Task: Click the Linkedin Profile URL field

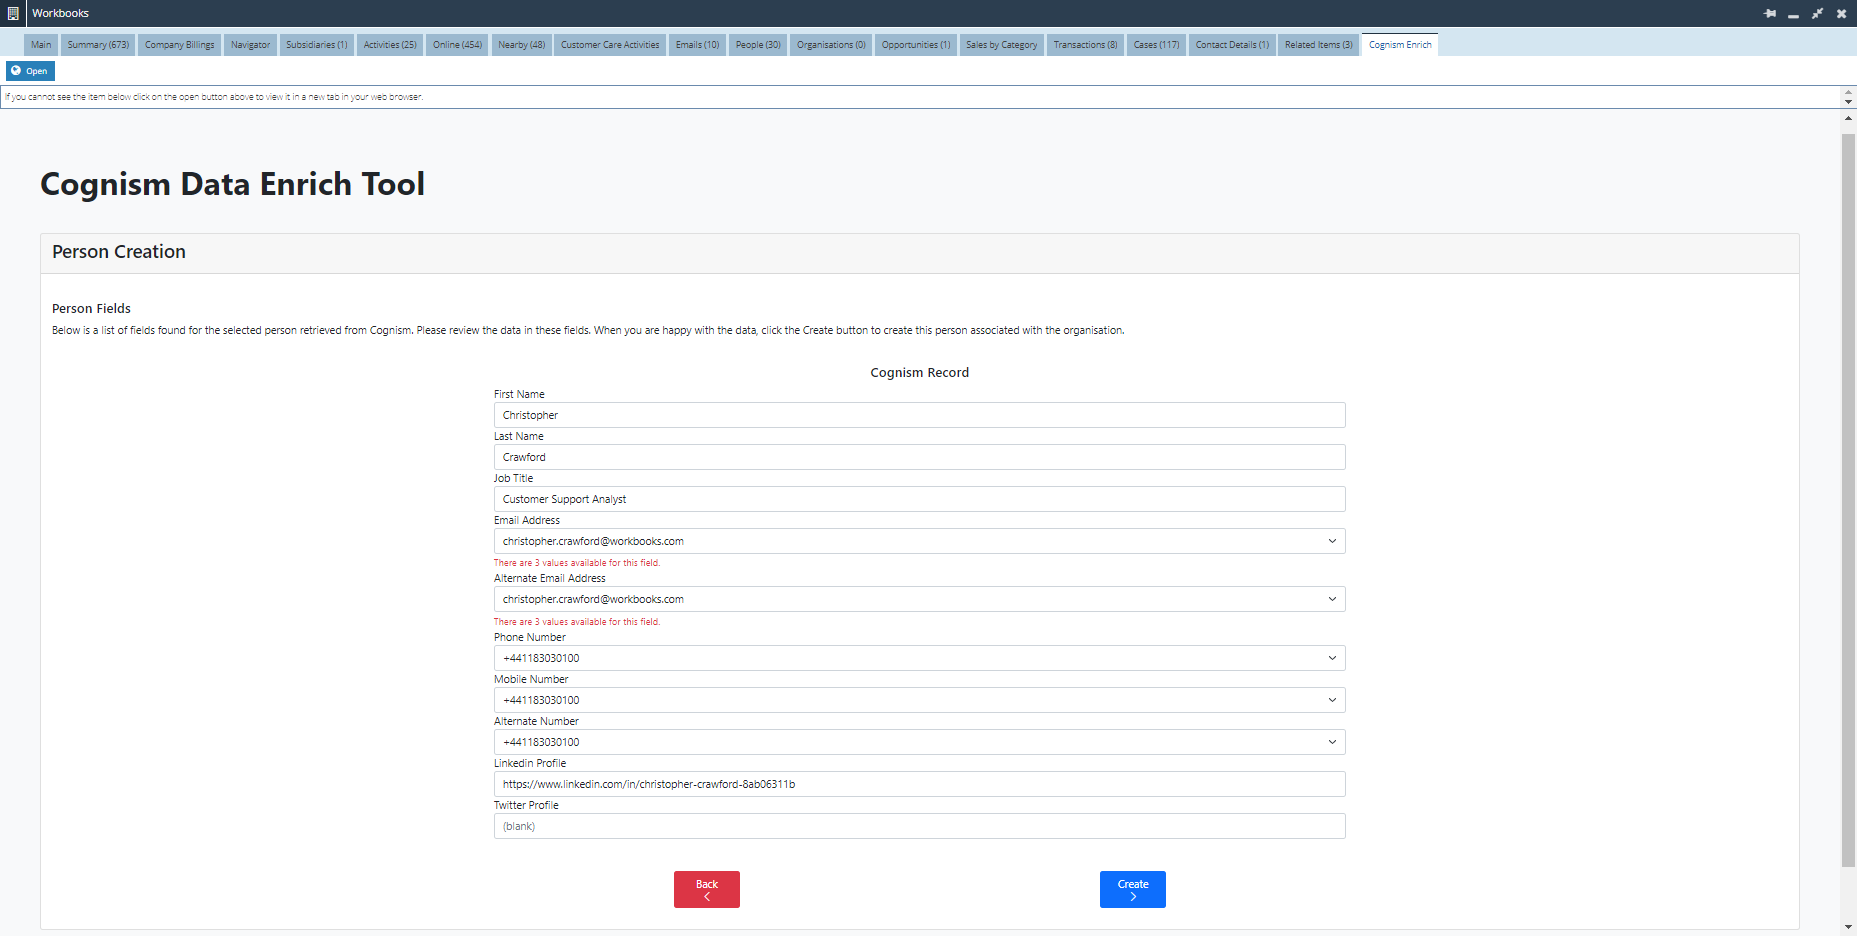Action: click(919, 784)
